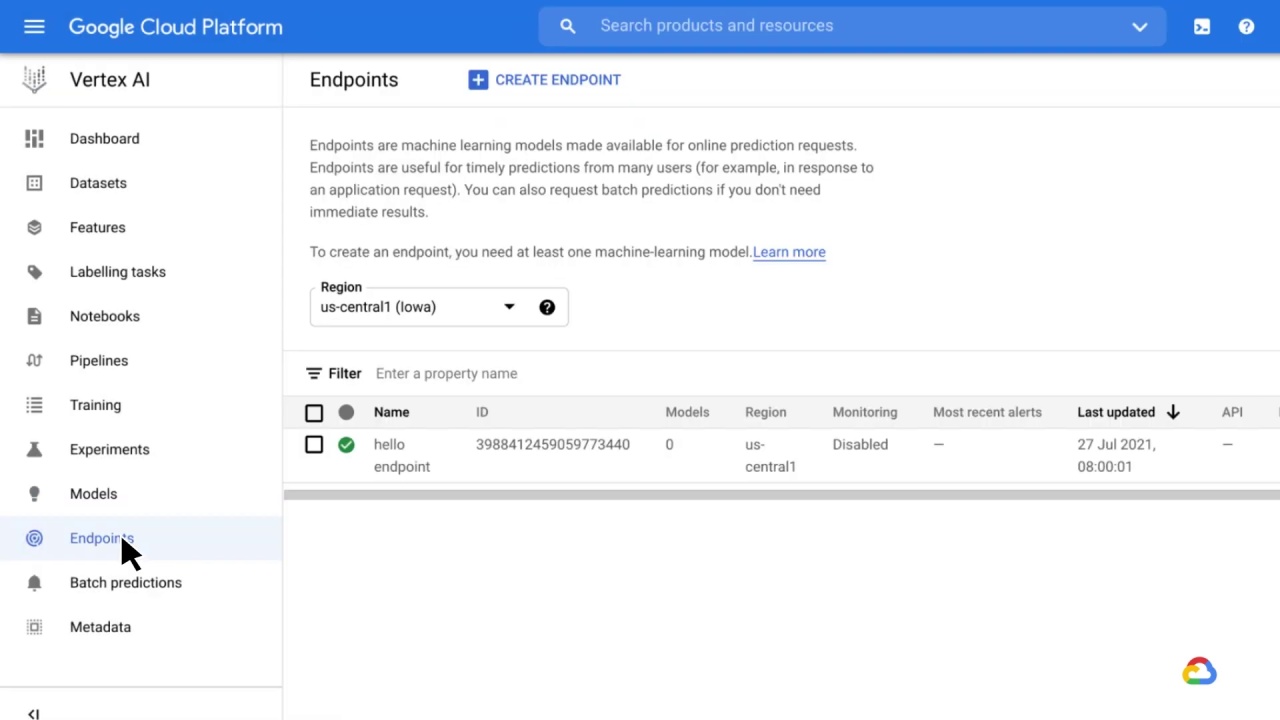Click the Experiments flask icon

click(34, 449)
